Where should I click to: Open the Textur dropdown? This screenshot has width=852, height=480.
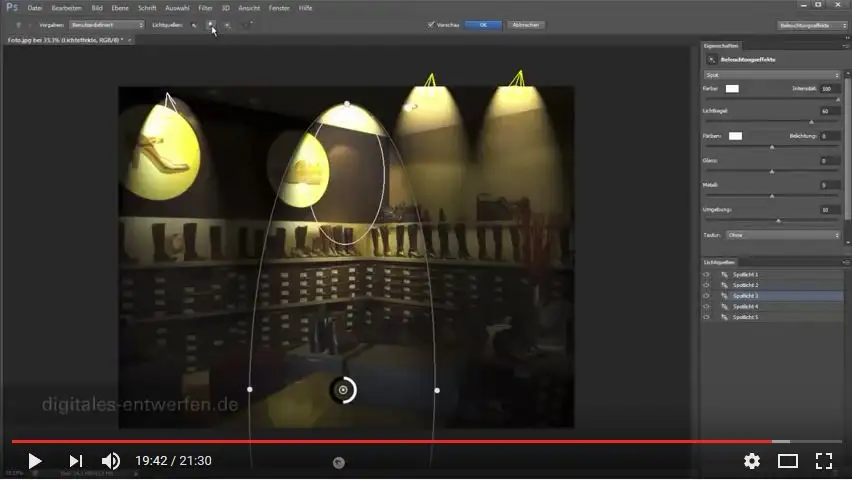click(x=783, y=235)
